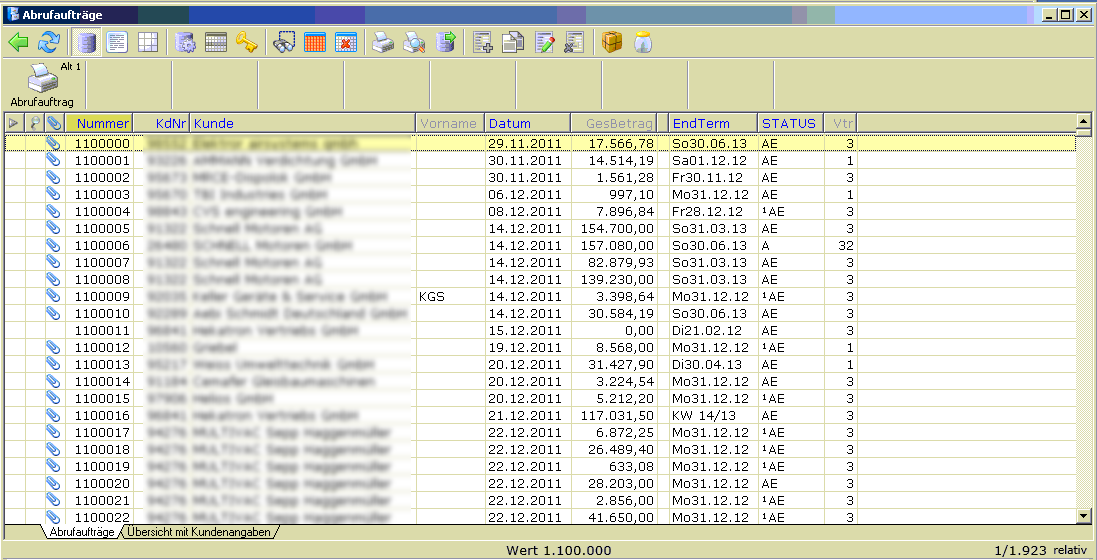Click the print preview magnifier icon

pos(414,42)
